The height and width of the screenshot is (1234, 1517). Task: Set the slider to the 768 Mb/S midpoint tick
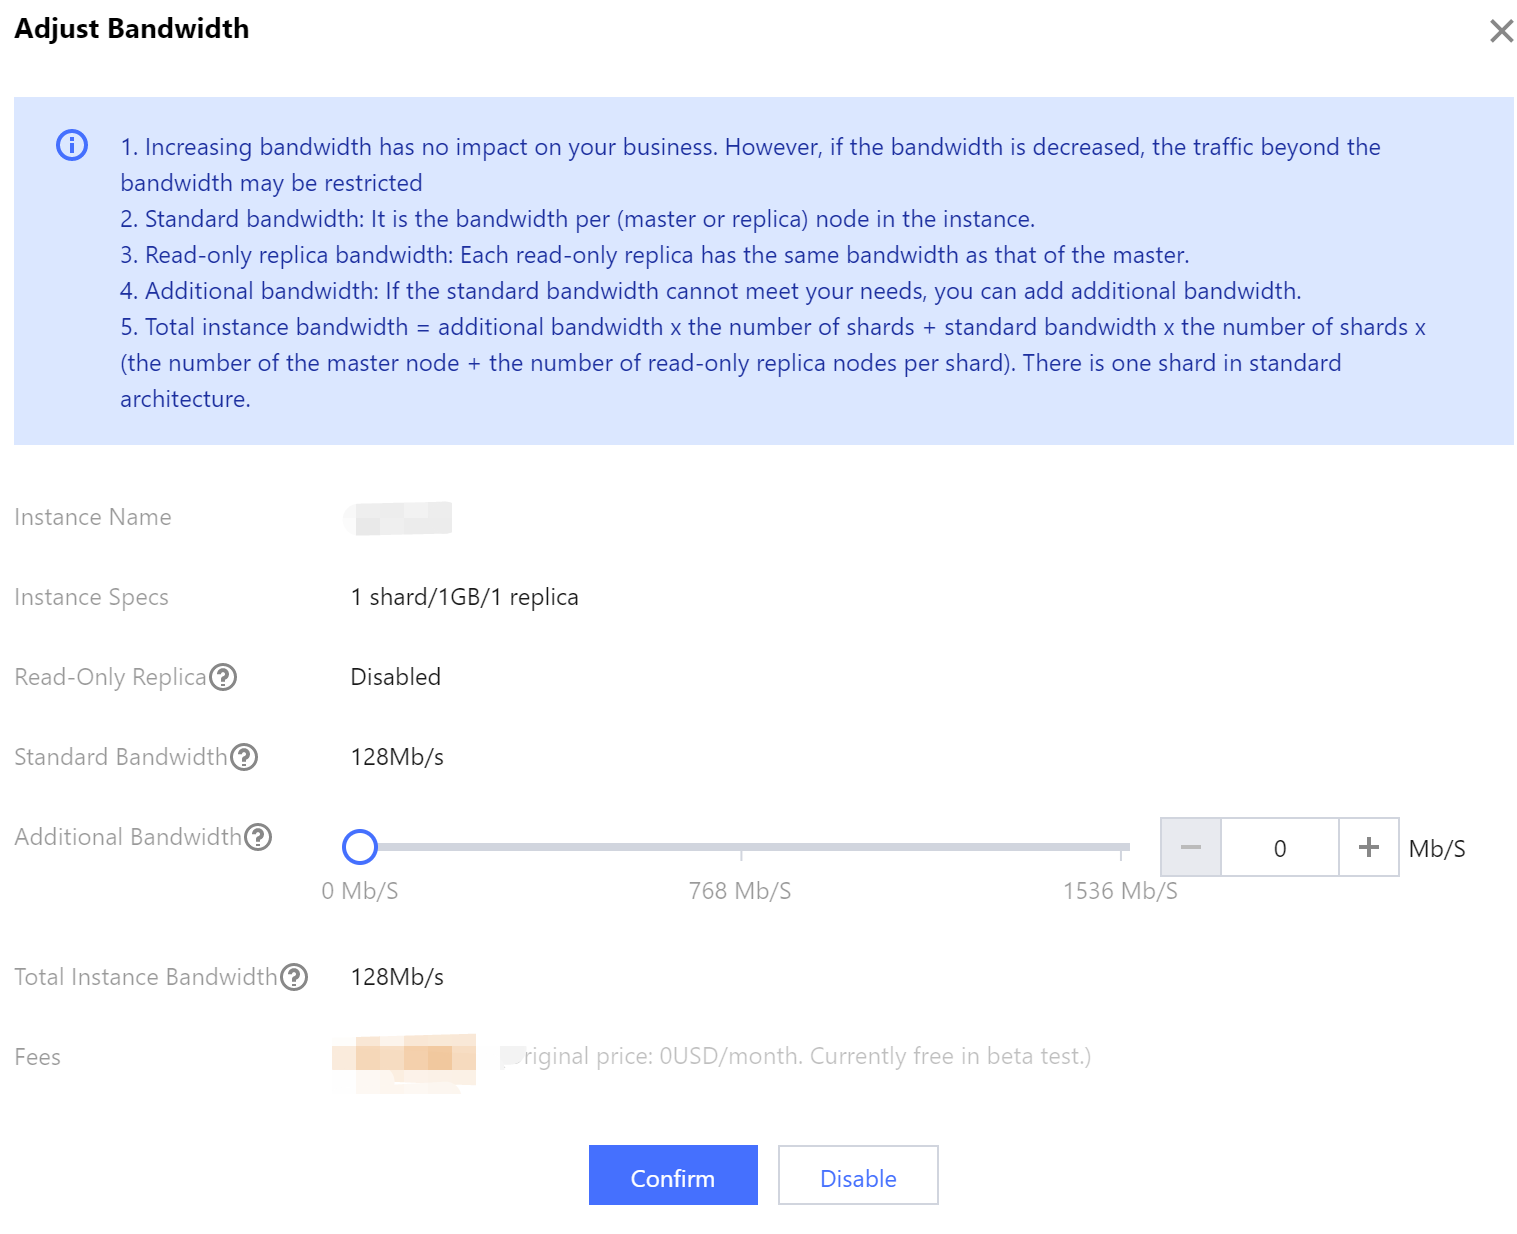[x=741, y=847]
